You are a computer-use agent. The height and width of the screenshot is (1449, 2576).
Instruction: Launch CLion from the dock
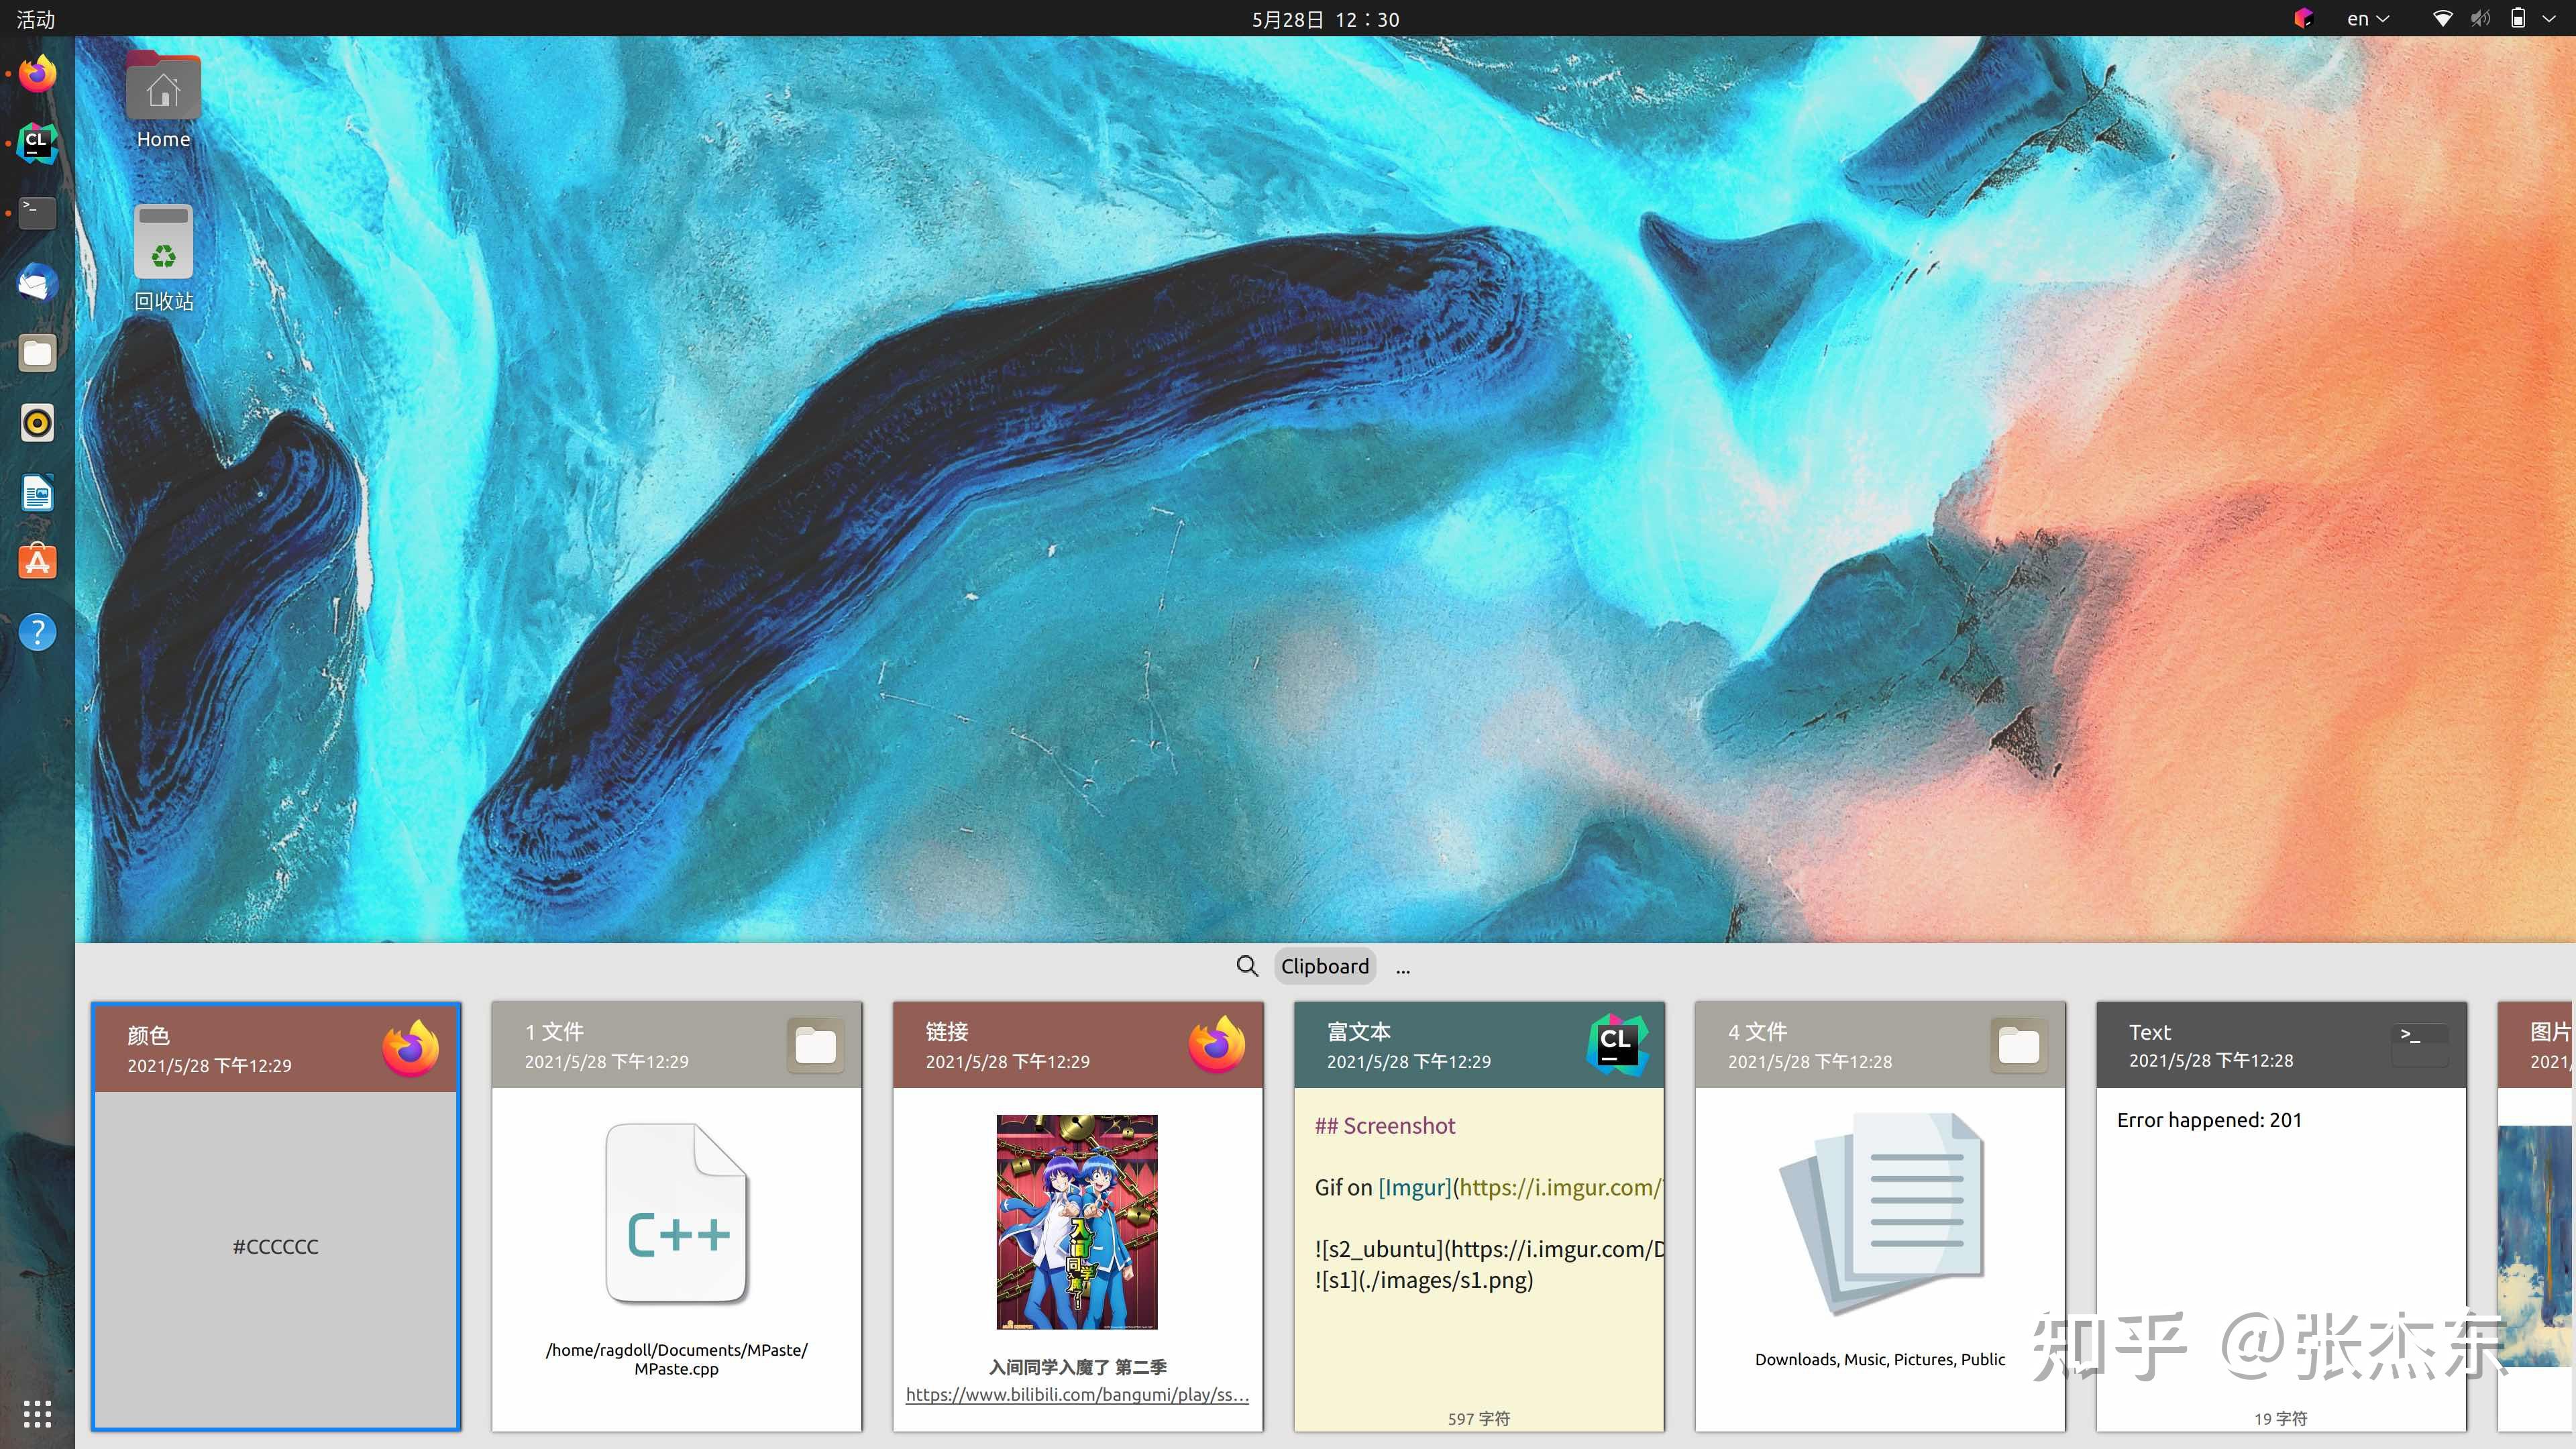pos(38,143)
